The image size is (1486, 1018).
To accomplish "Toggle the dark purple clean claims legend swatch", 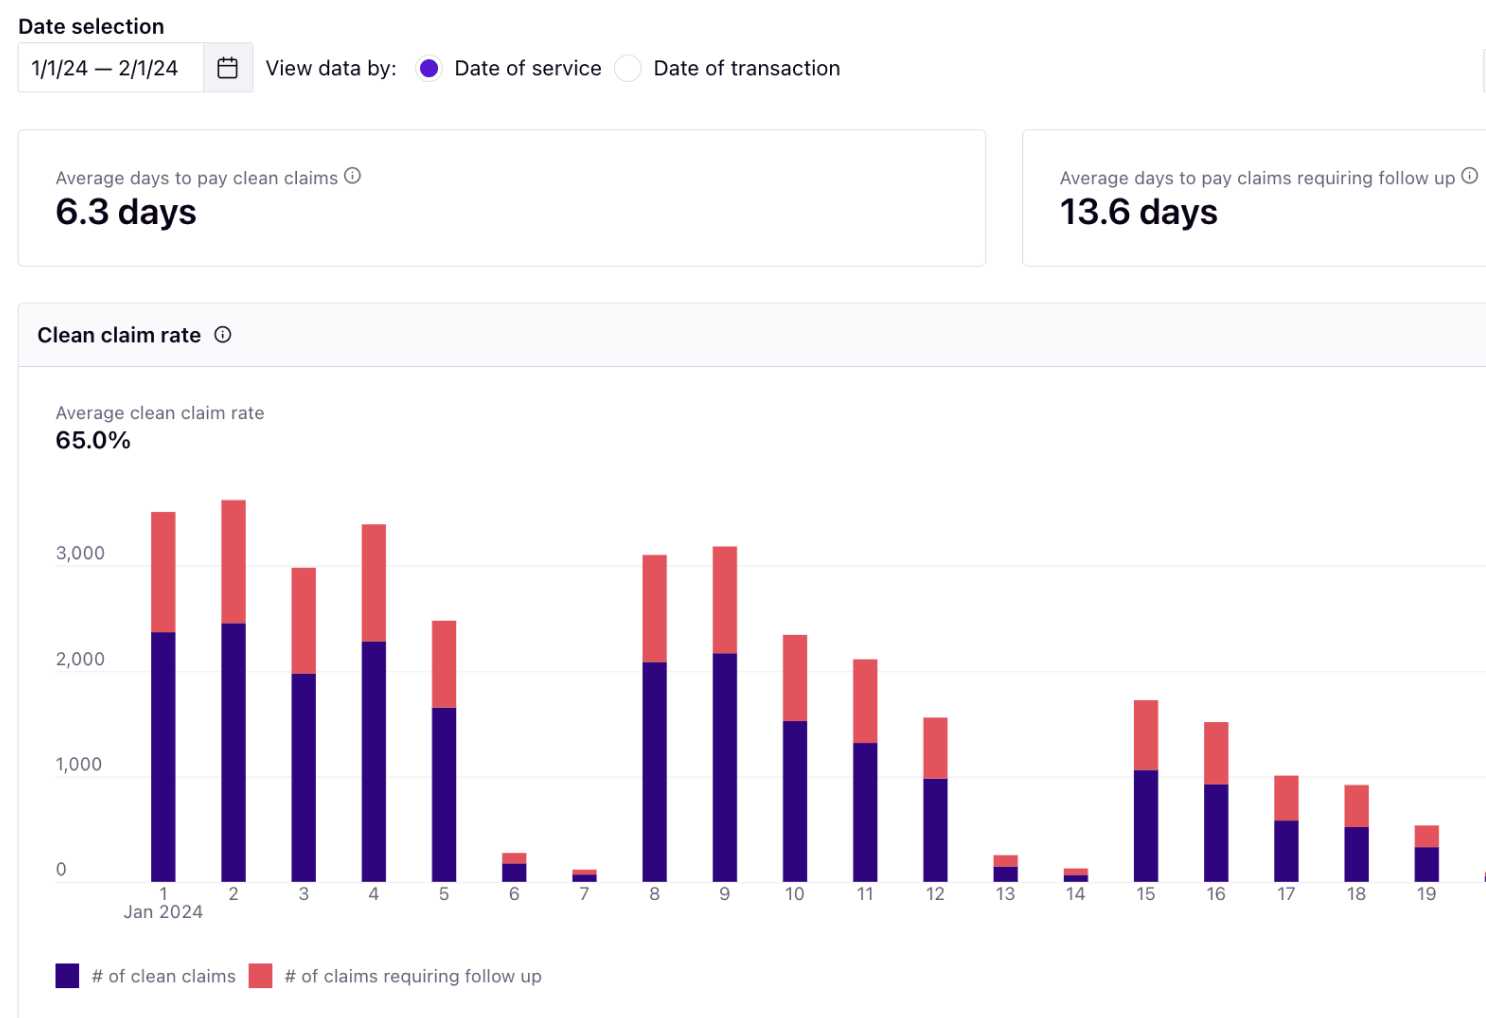I will (67, 976).
